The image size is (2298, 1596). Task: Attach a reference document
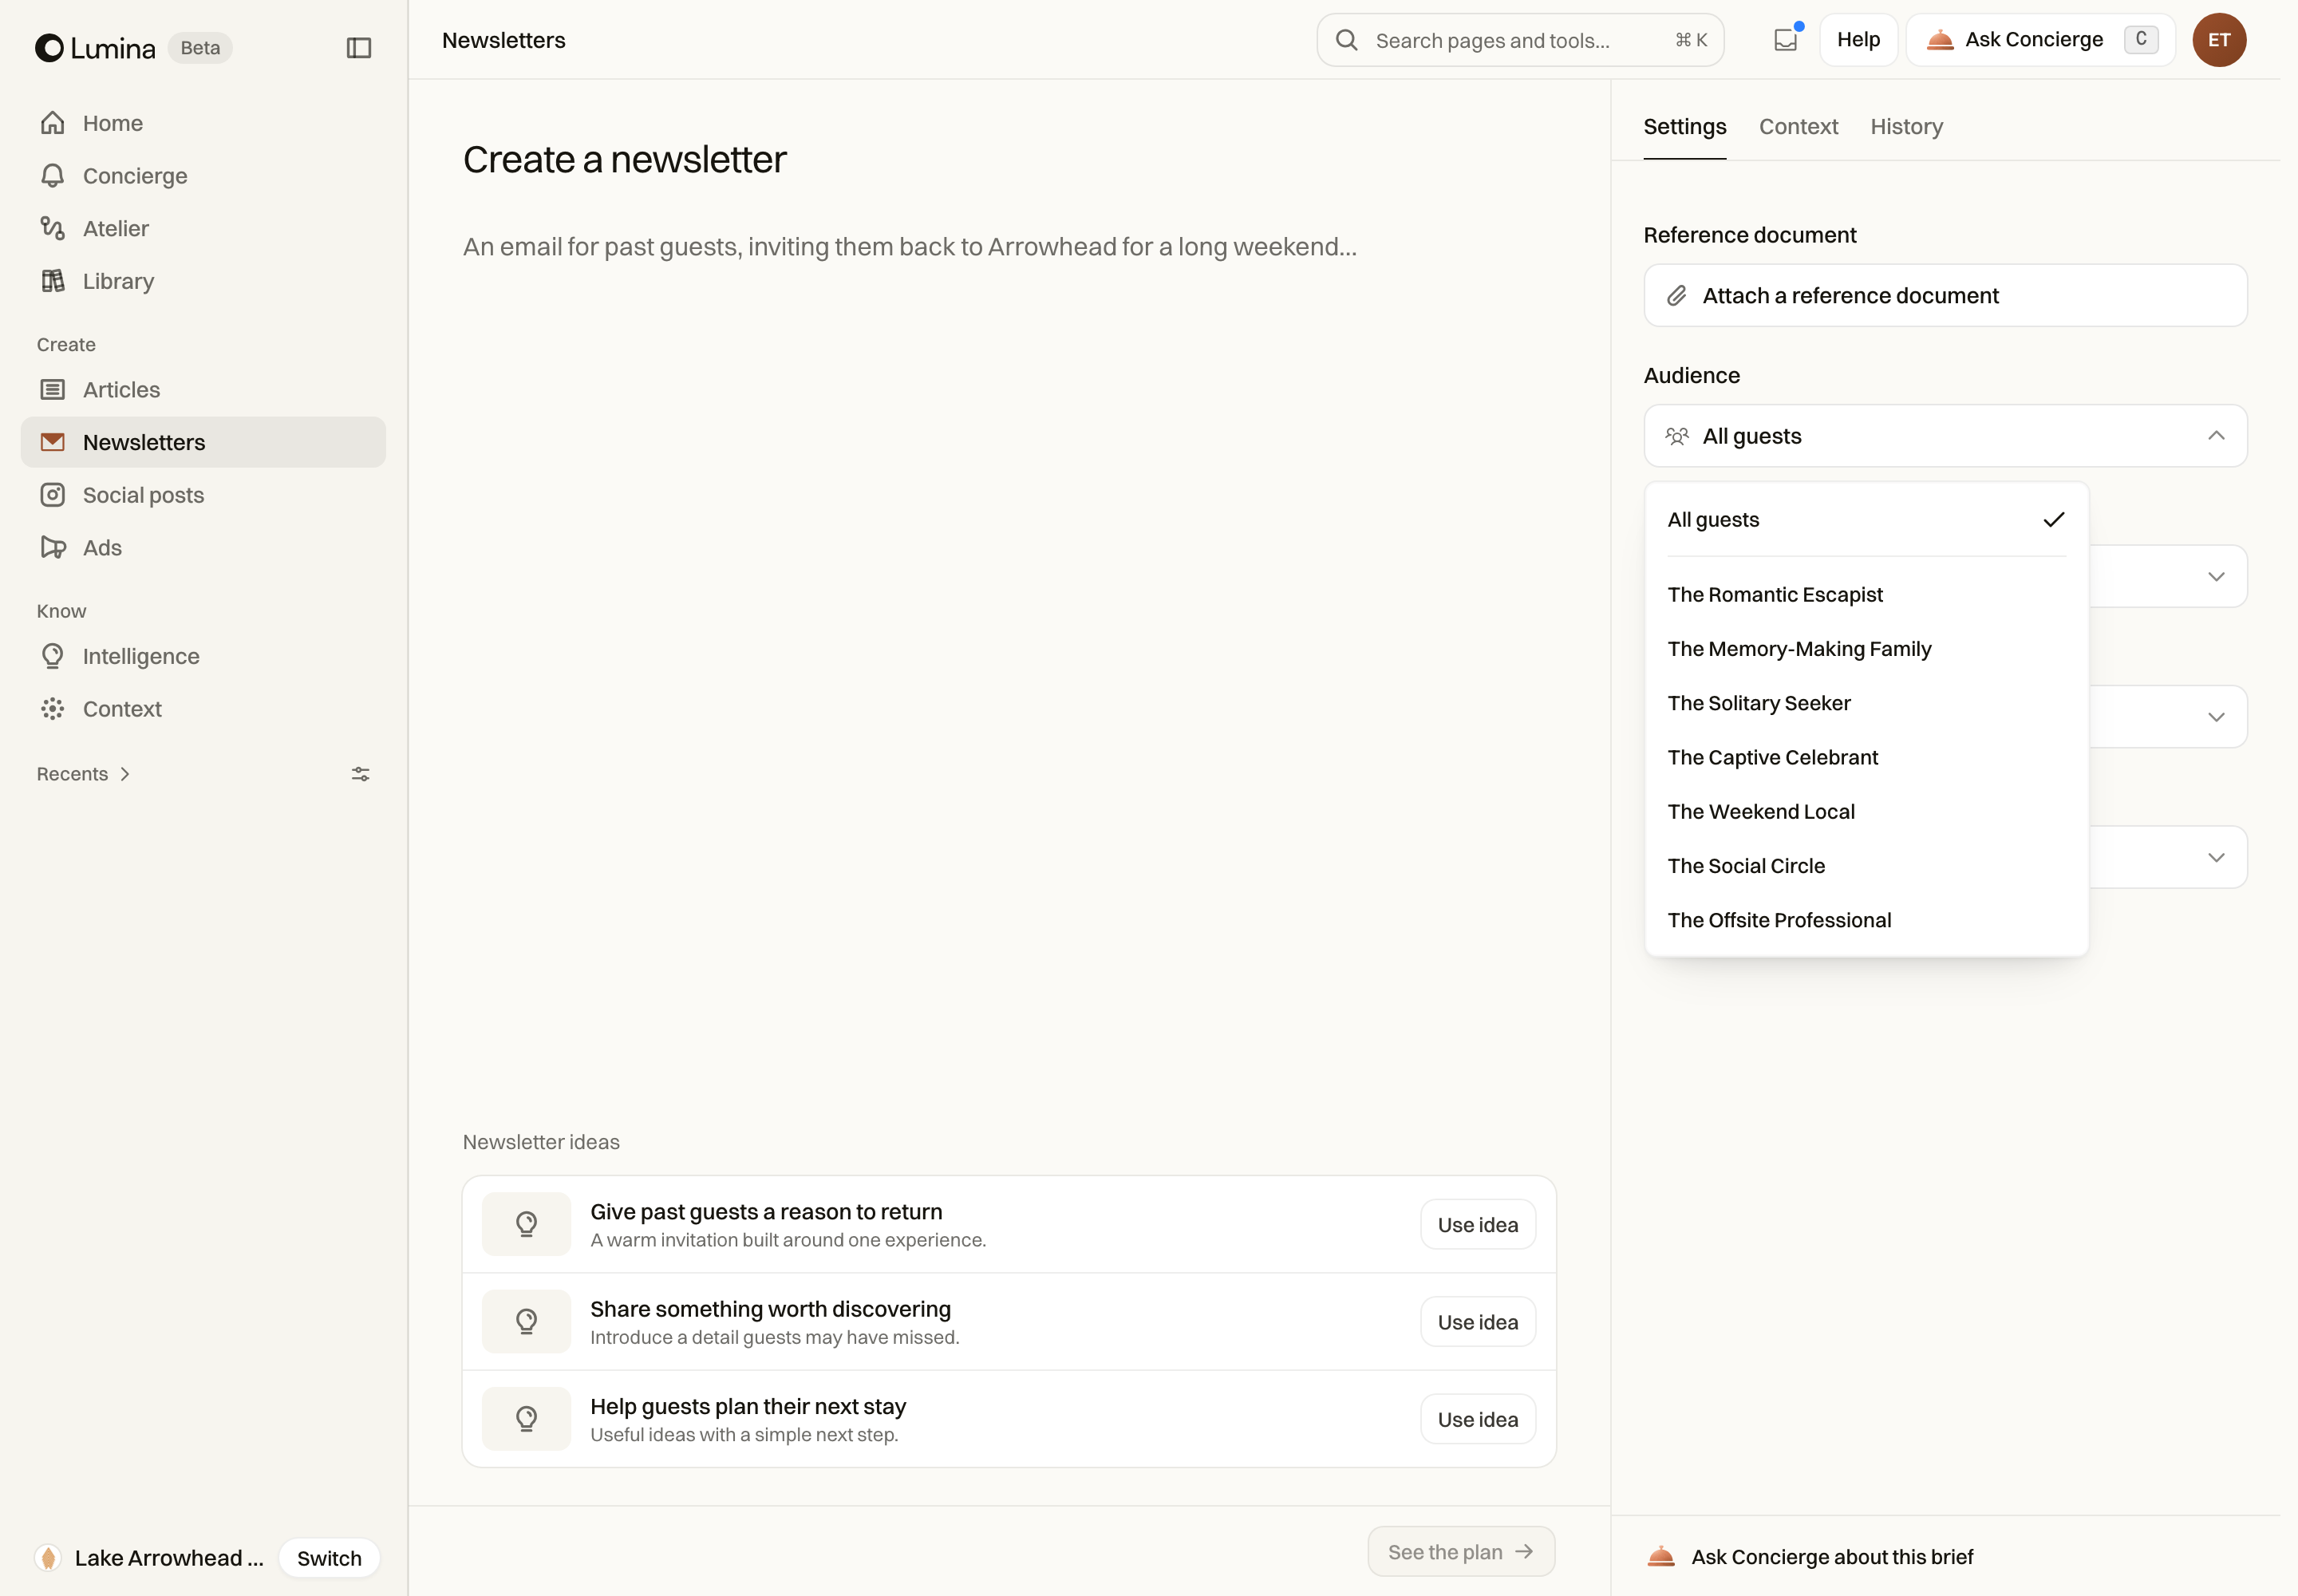pos(1945,296)
